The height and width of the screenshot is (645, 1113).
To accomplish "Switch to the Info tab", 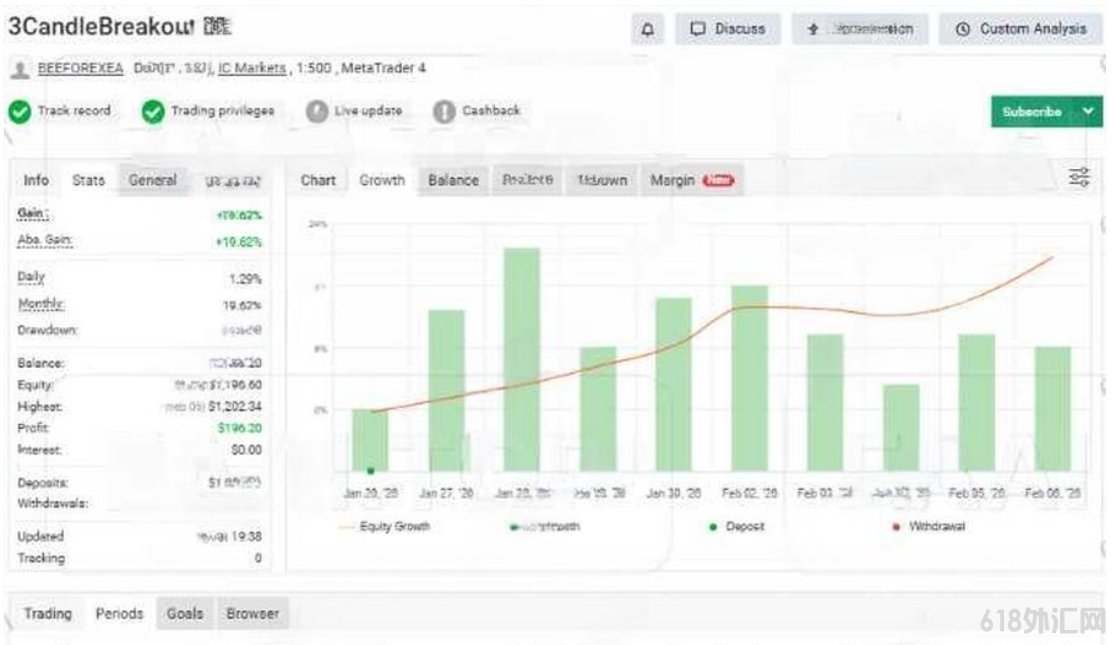I will [36, 180].
